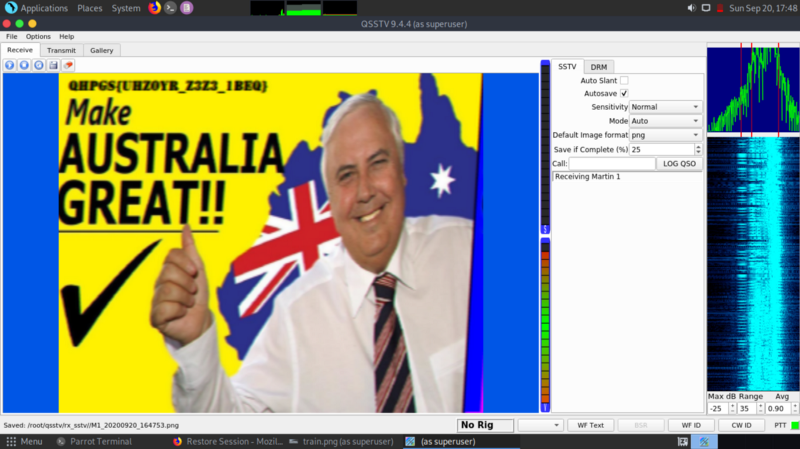The height and width of the screenshot is (449, 800).
Task: Open the purple notes launcher in top panel
Action: [187, 8]
